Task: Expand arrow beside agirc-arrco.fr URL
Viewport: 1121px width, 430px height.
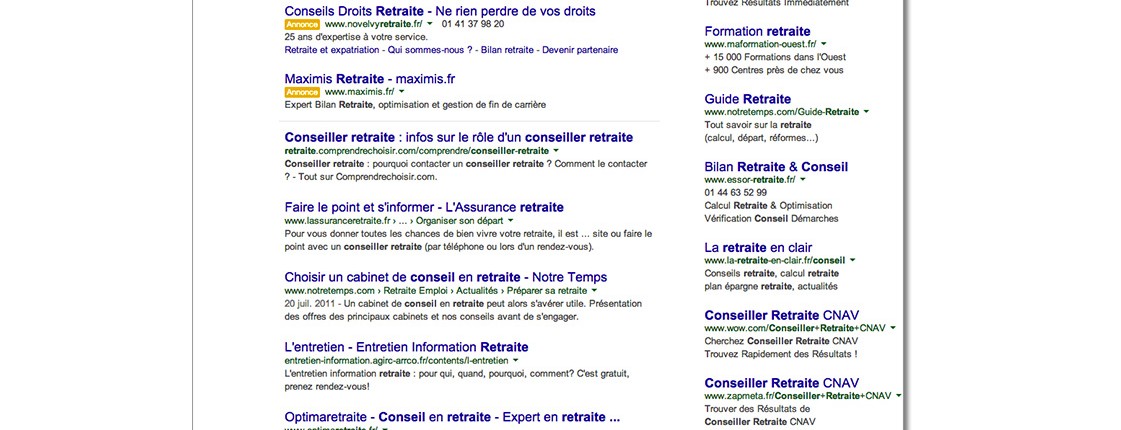Action: (515, 361)
